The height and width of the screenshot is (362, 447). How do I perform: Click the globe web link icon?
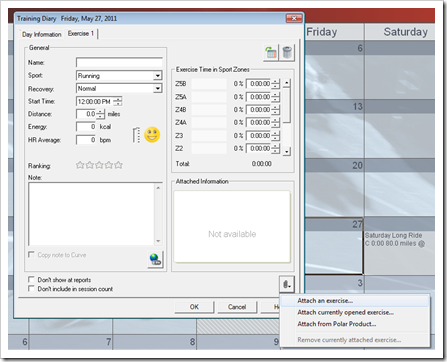pyautogui.click(x=155, y=259)
